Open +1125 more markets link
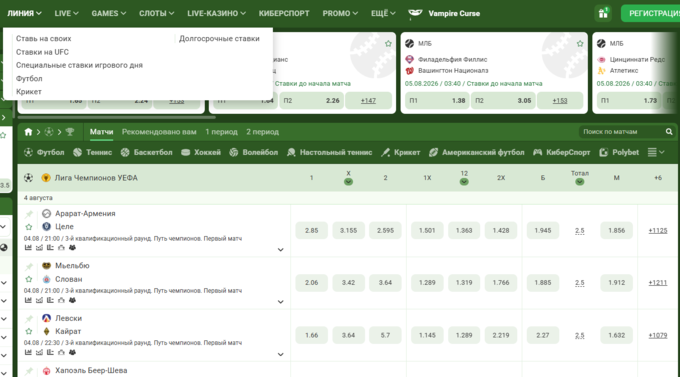This screenshot has height=377, width=680. point(657,230)
